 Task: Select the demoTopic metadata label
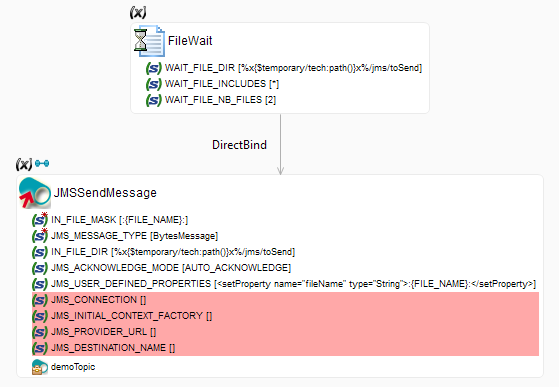73,367
